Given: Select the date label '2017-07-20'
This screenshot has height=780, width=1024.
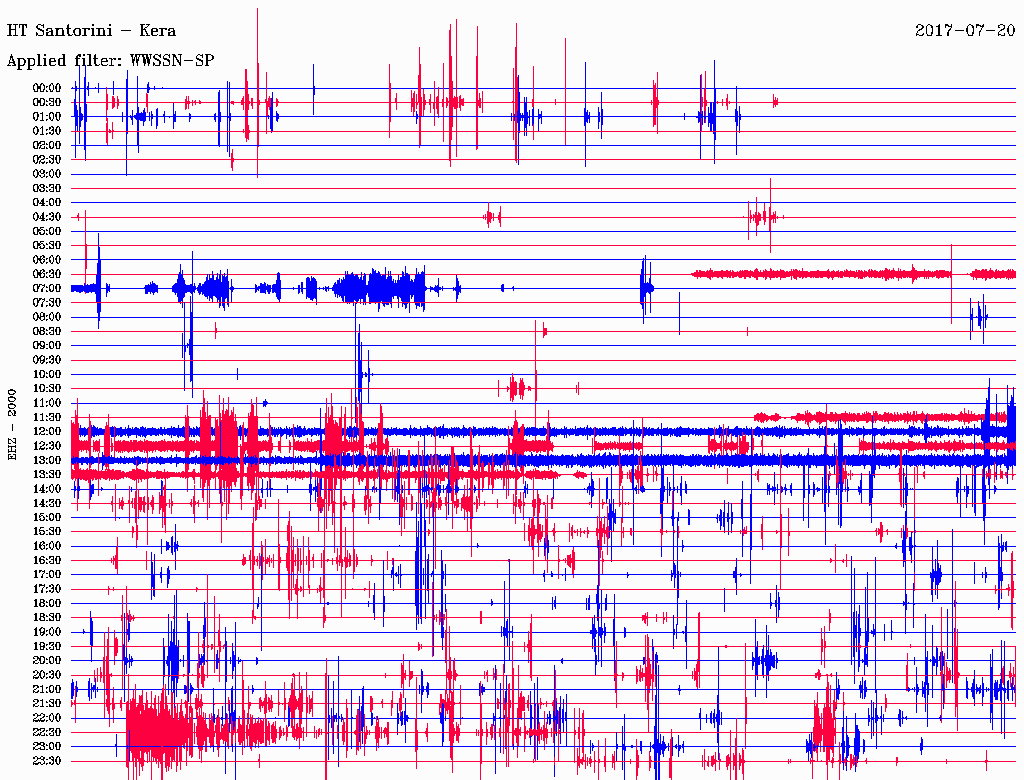Looking at the screenshot, I should pos(965,31).
